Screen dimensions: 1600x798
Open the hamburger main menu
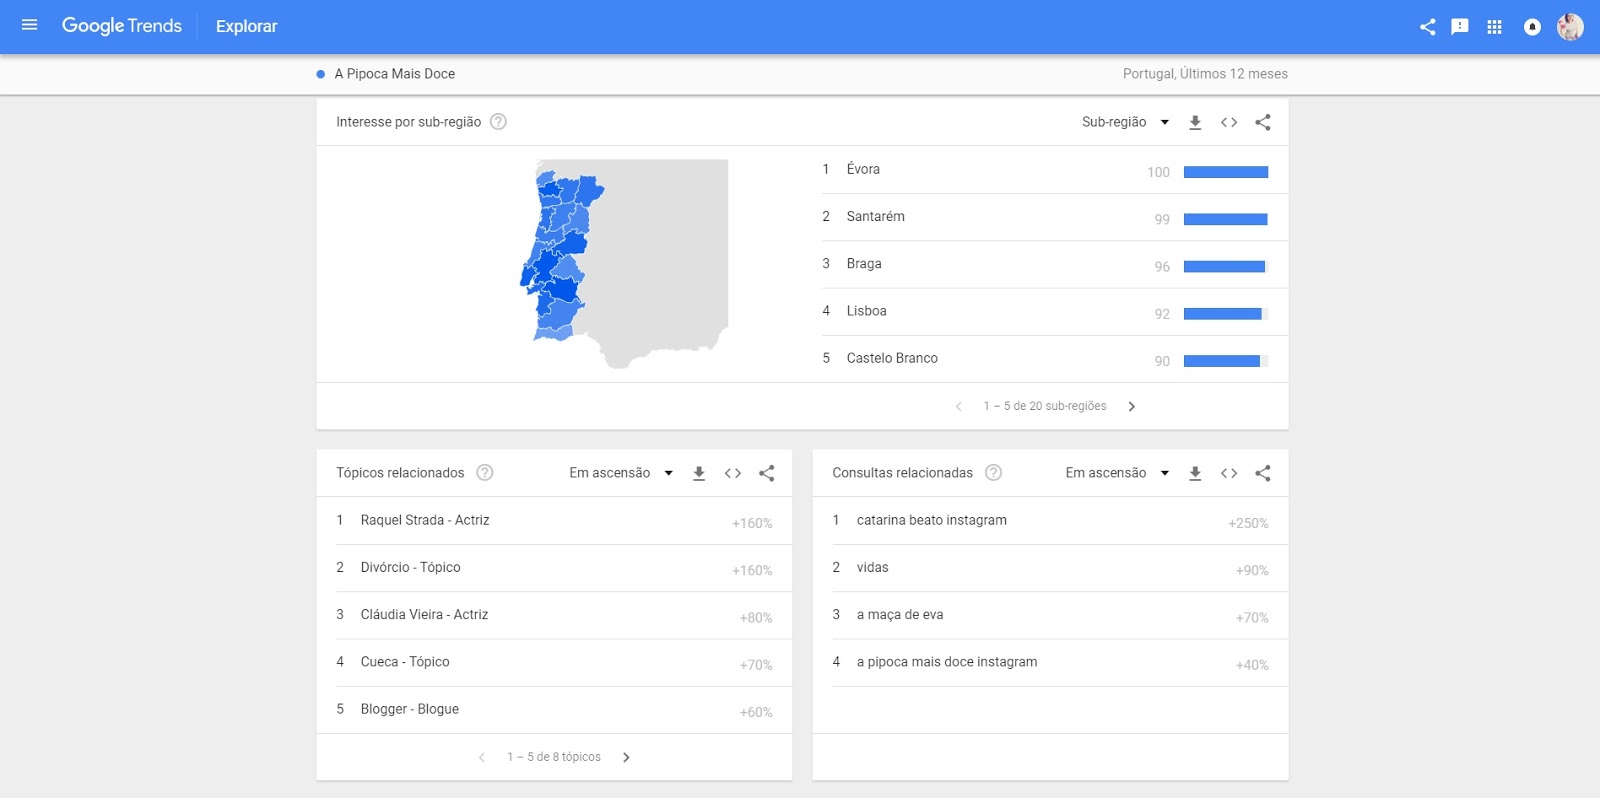click(29, 25)
